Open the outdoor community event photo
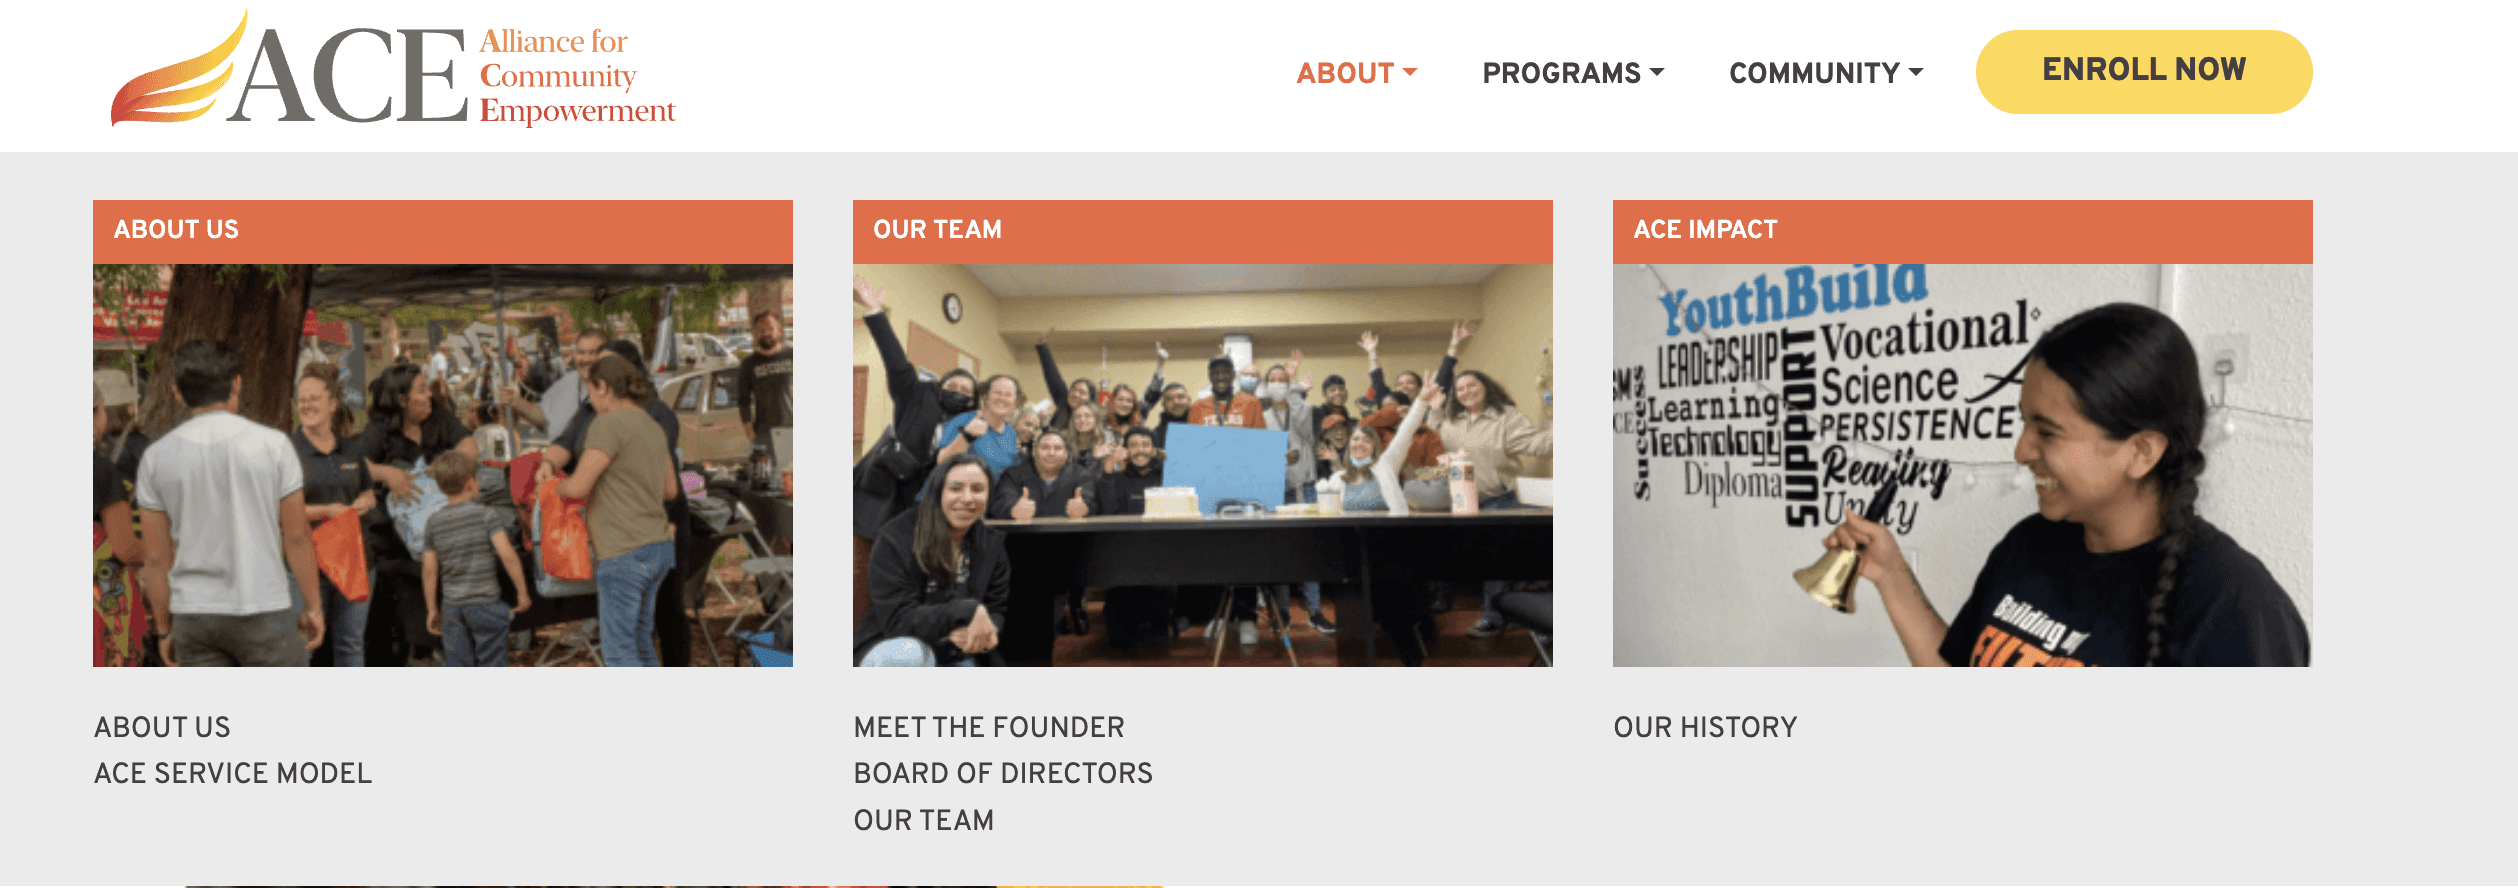The height and width of the screenshot is (888, 2518). pos(443,465)
